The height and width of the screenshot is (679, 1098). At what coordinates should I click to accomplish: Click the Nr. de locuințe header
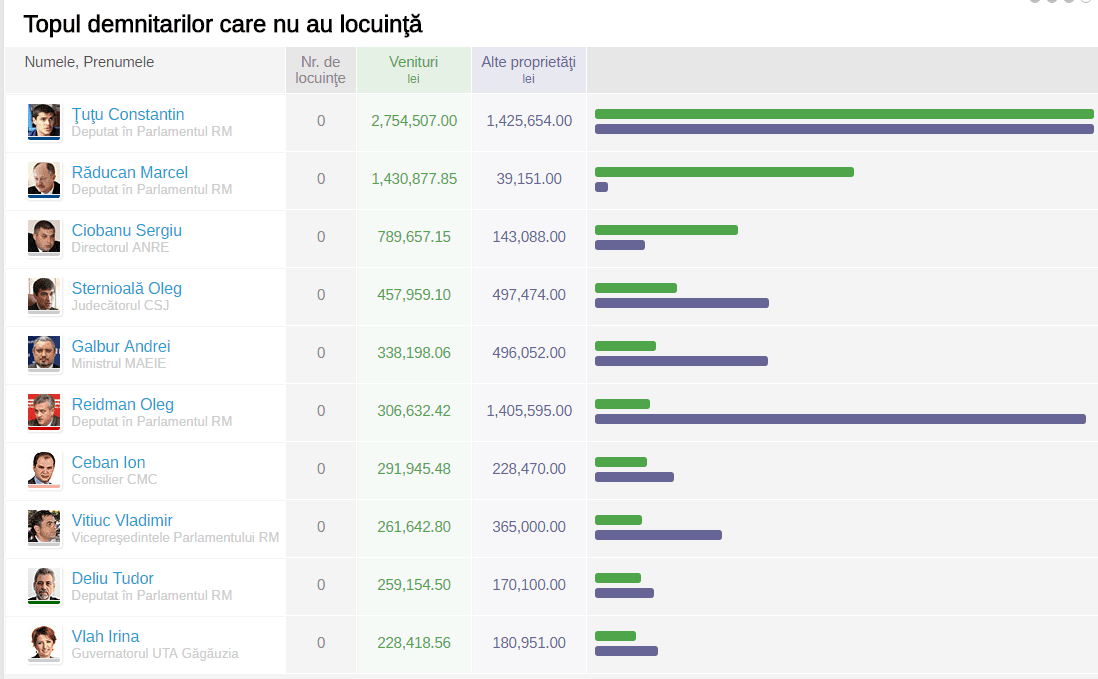tap(321, 69)
